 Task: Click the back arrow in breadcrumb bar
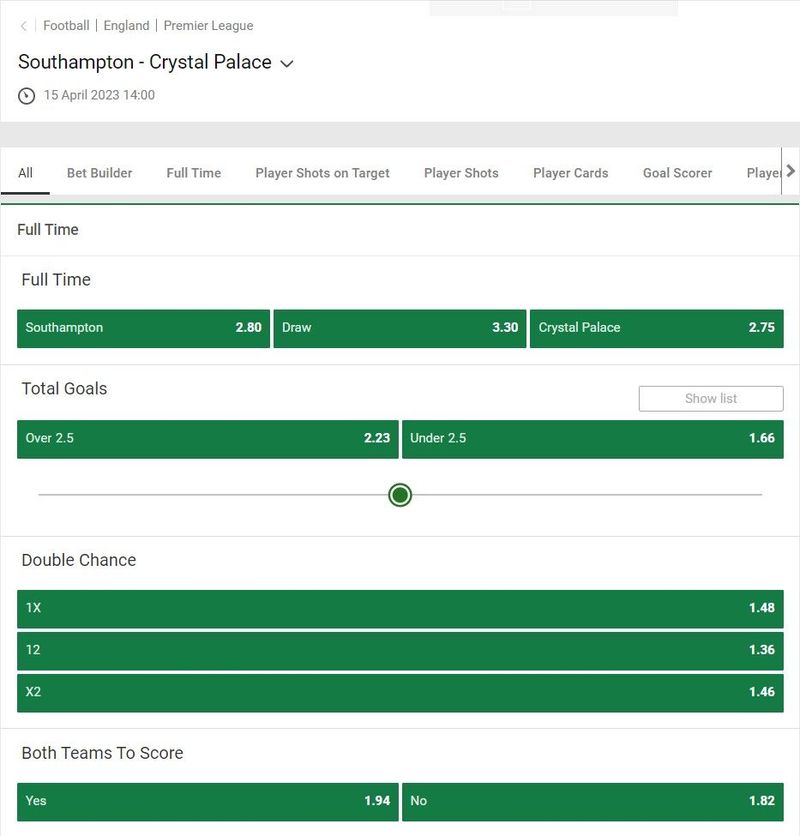22,26
